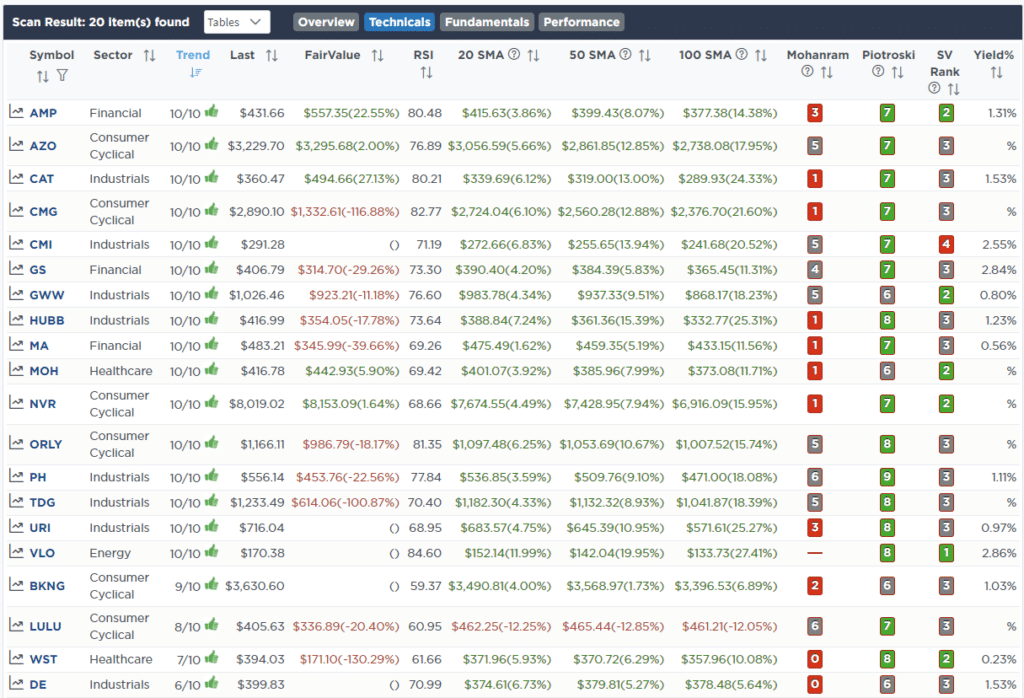Click the thumbs-up icon for HUBB
The height and width of the screenshot is (698, 1024).
(211, 319)
